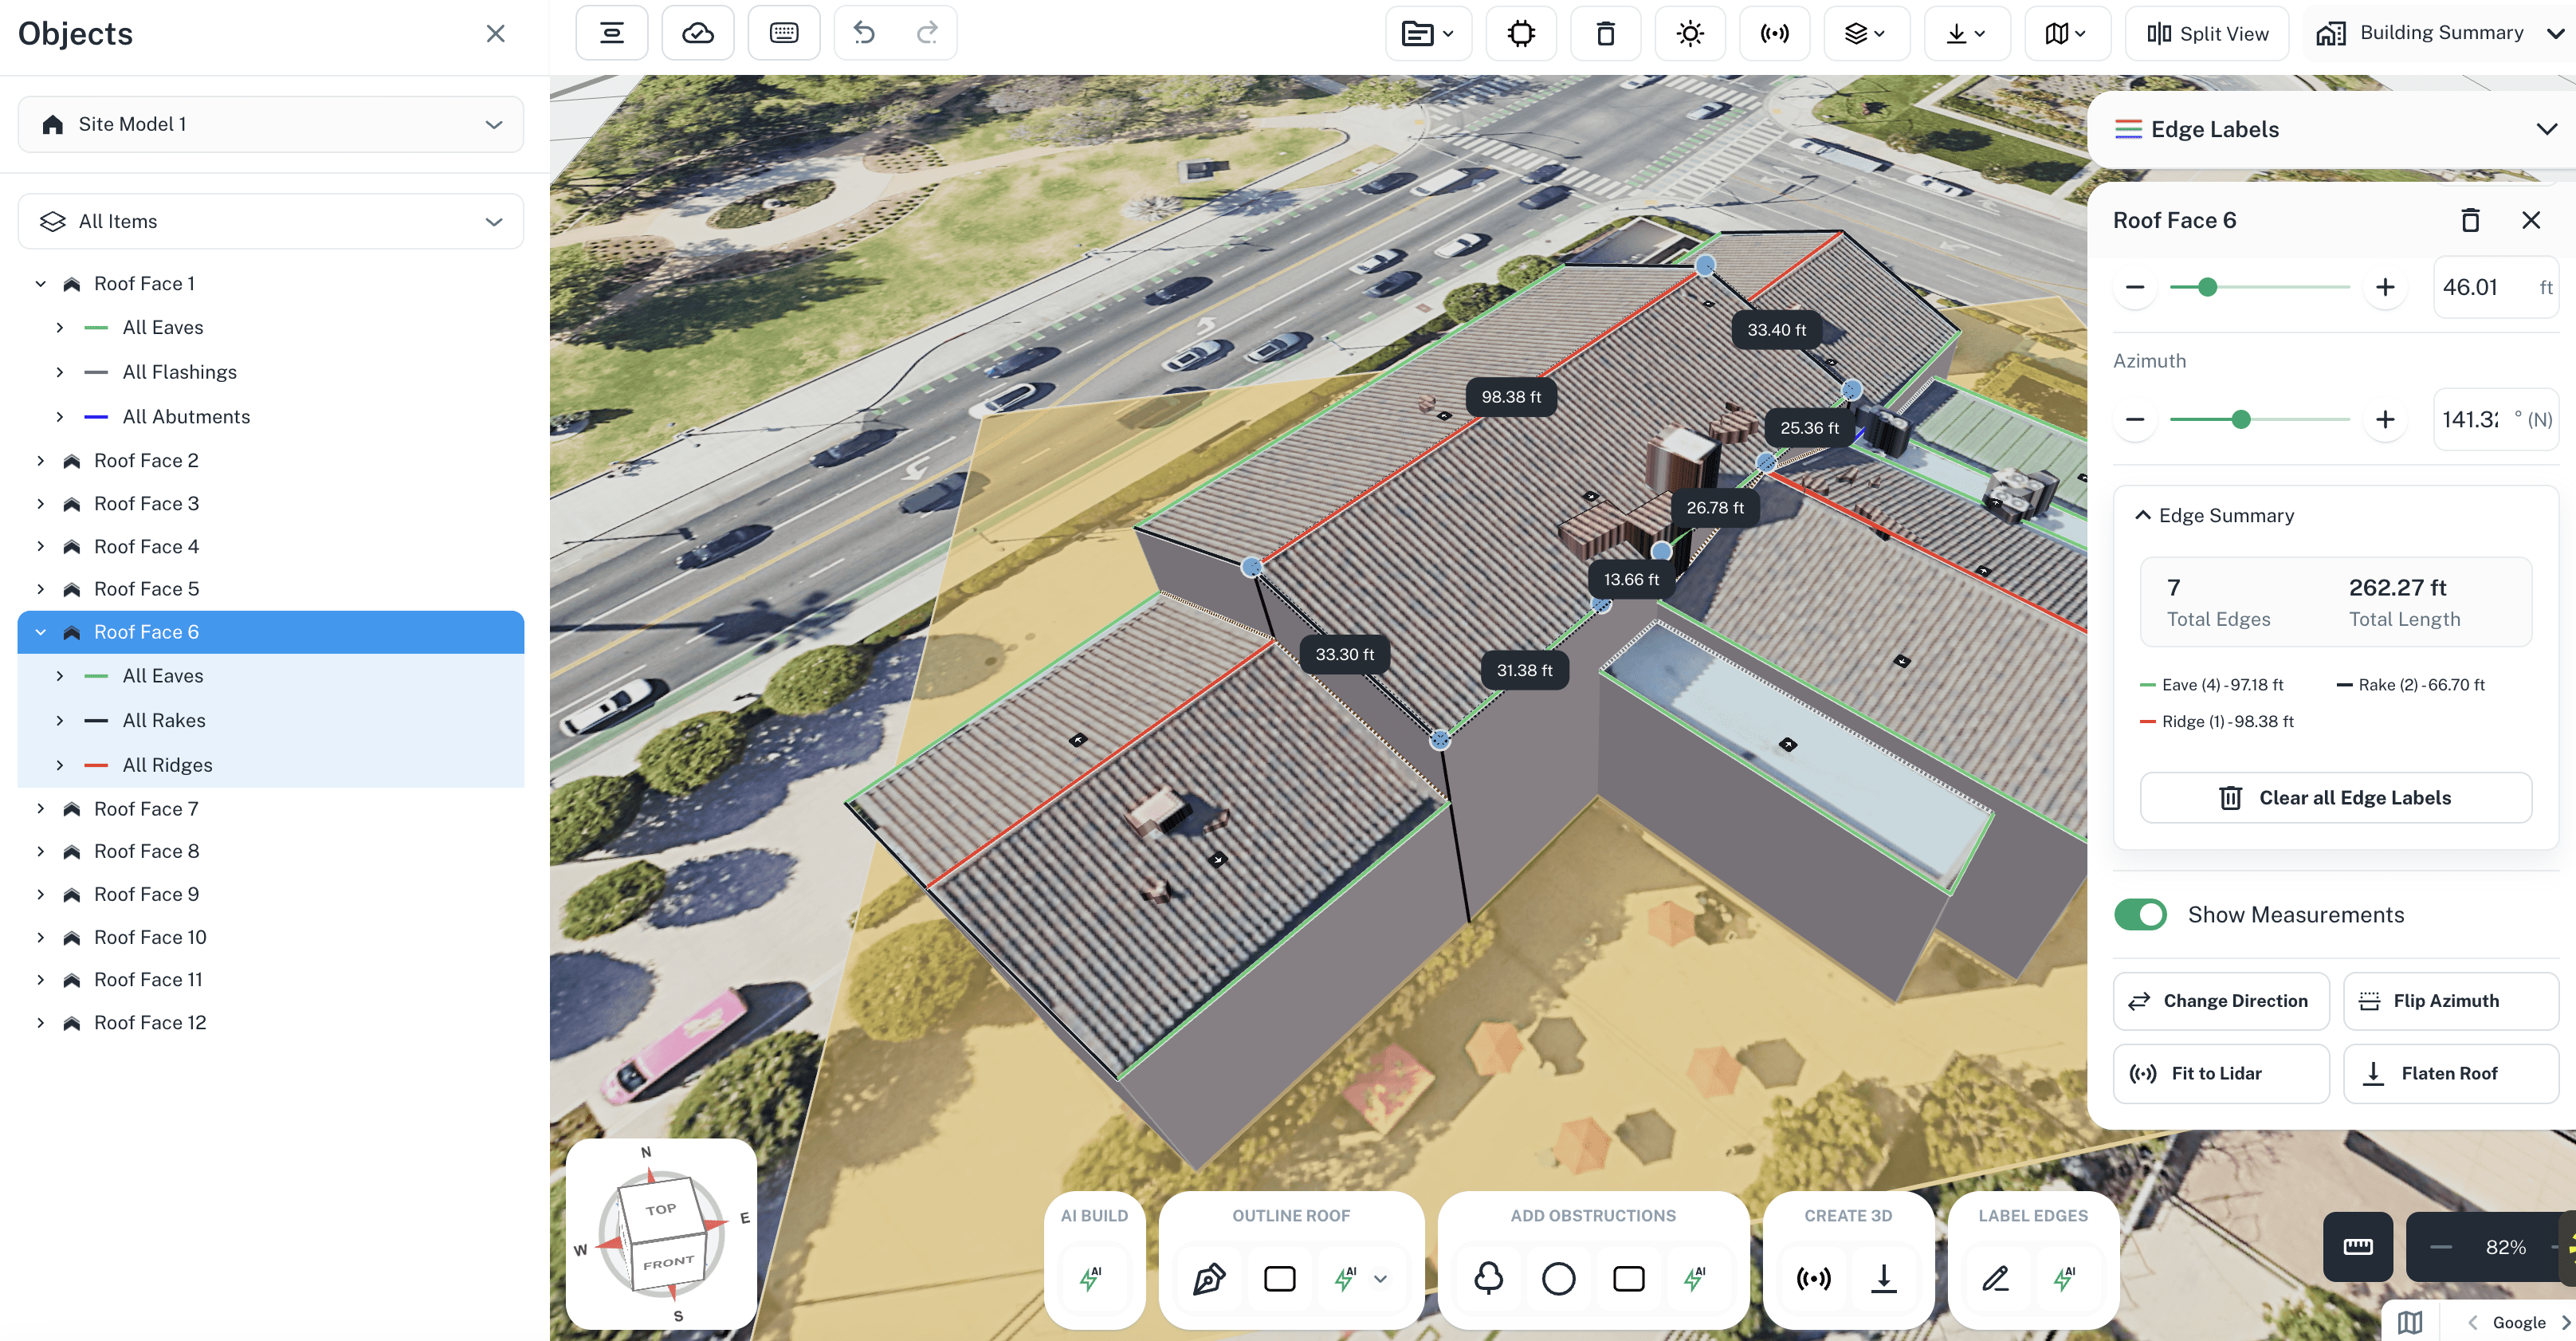Click Clear all Edge Labels button
Screen dimensions: 2576x1341
[x=2335, y=797]
